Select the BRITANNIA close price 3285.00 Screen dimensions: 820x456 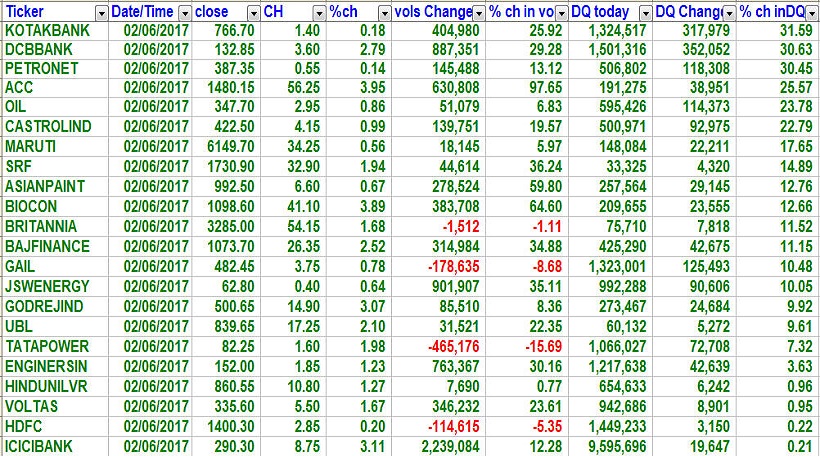(x=231, y=227)
